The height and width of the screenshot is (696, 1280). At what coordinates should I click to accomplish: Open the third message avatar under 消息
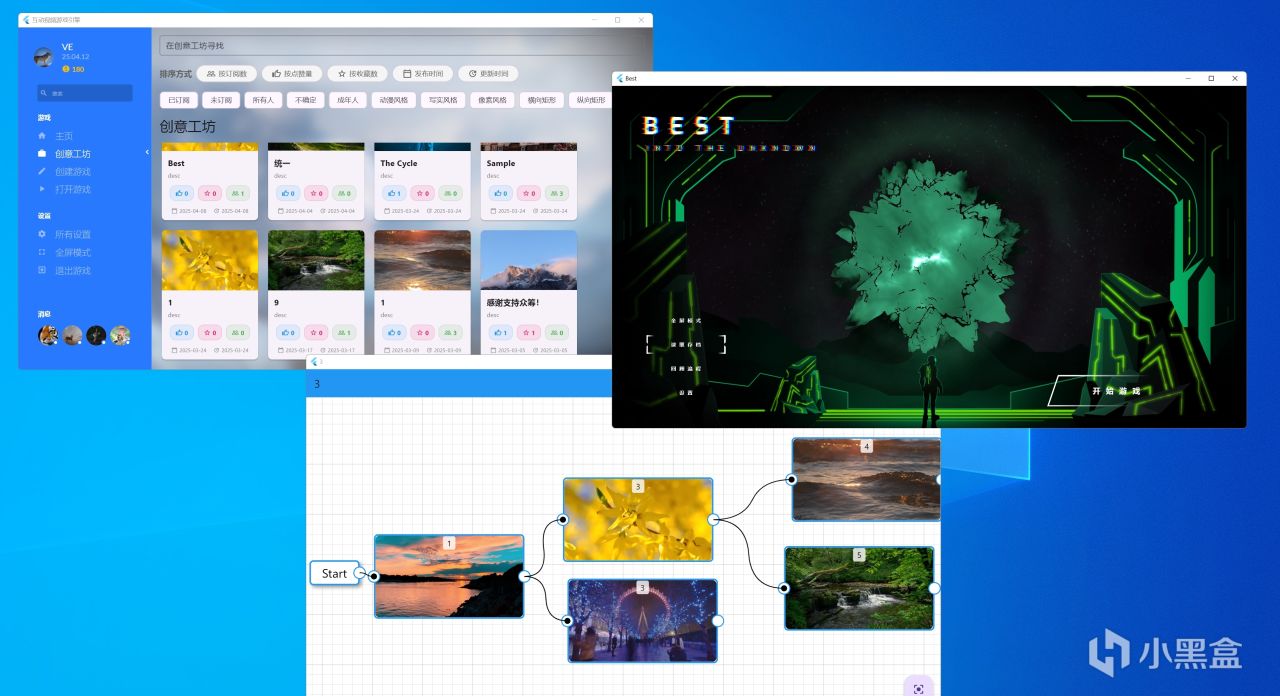[x=96, y=335]
